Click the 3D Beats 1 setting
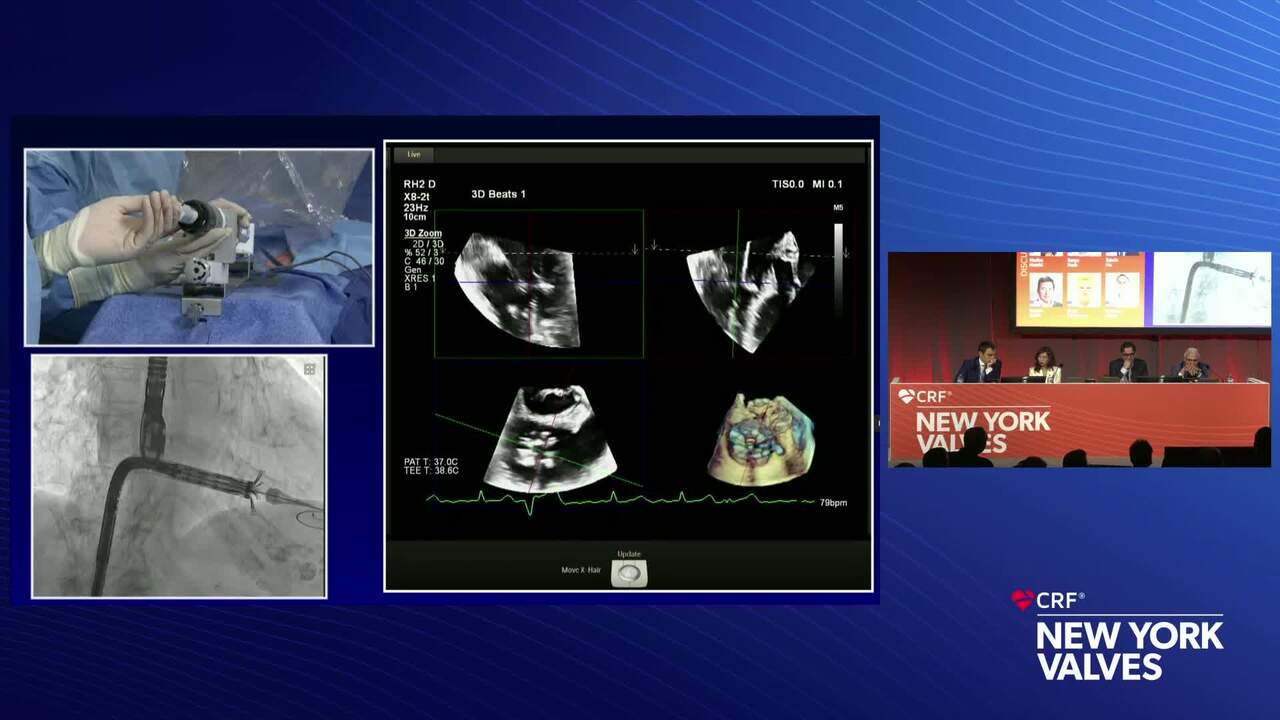The height and width of the screenshot is (720, 1280). point(498,194)
